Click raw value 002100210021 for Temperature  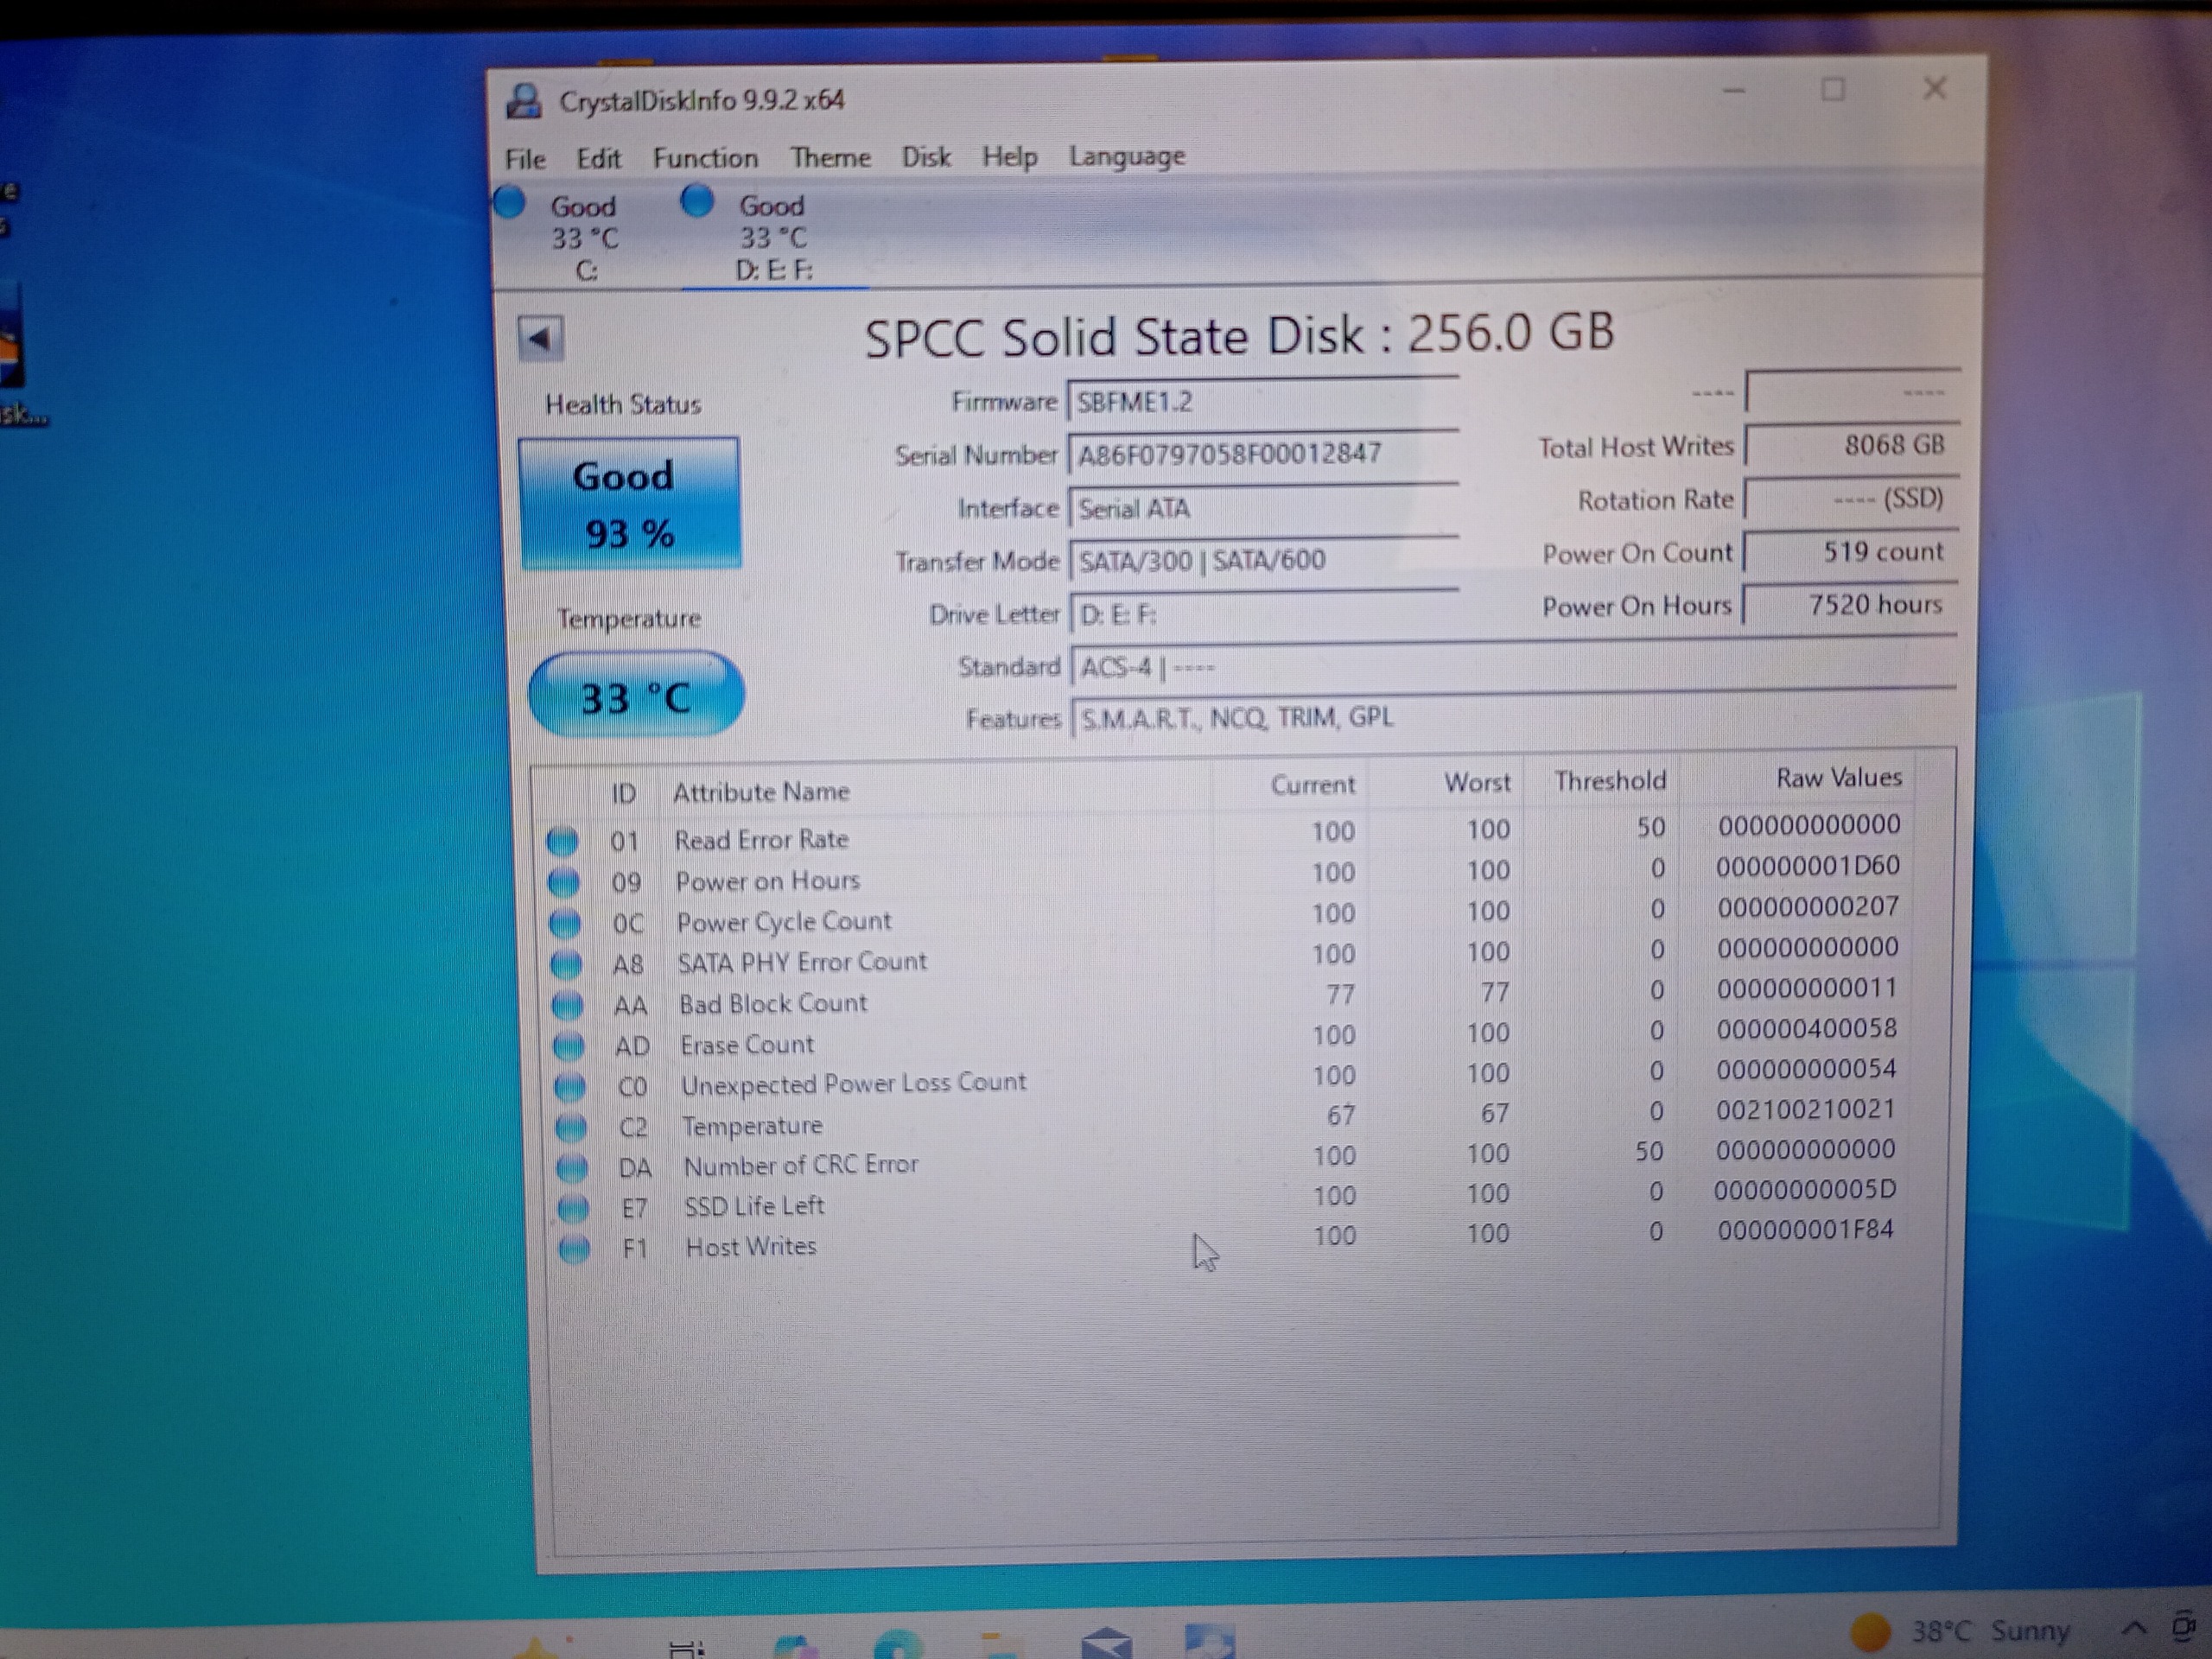click(1806, 1109)
